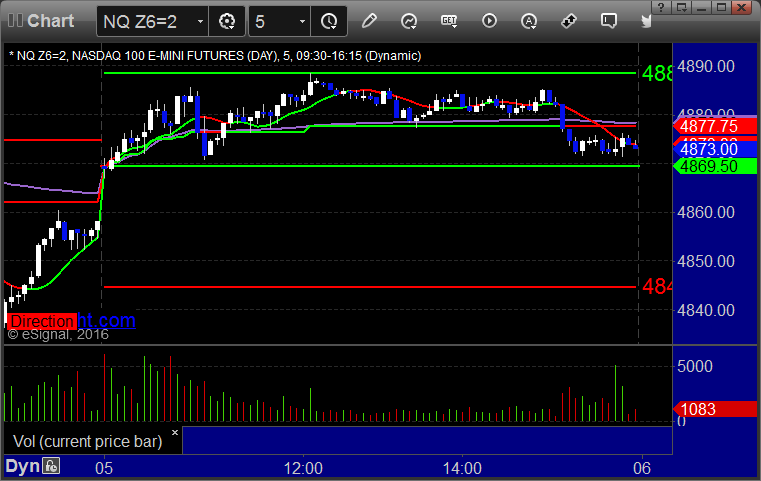Click the 5000 volume axis label
Viewport: 761px width, 481px height.
pos(695,366)
